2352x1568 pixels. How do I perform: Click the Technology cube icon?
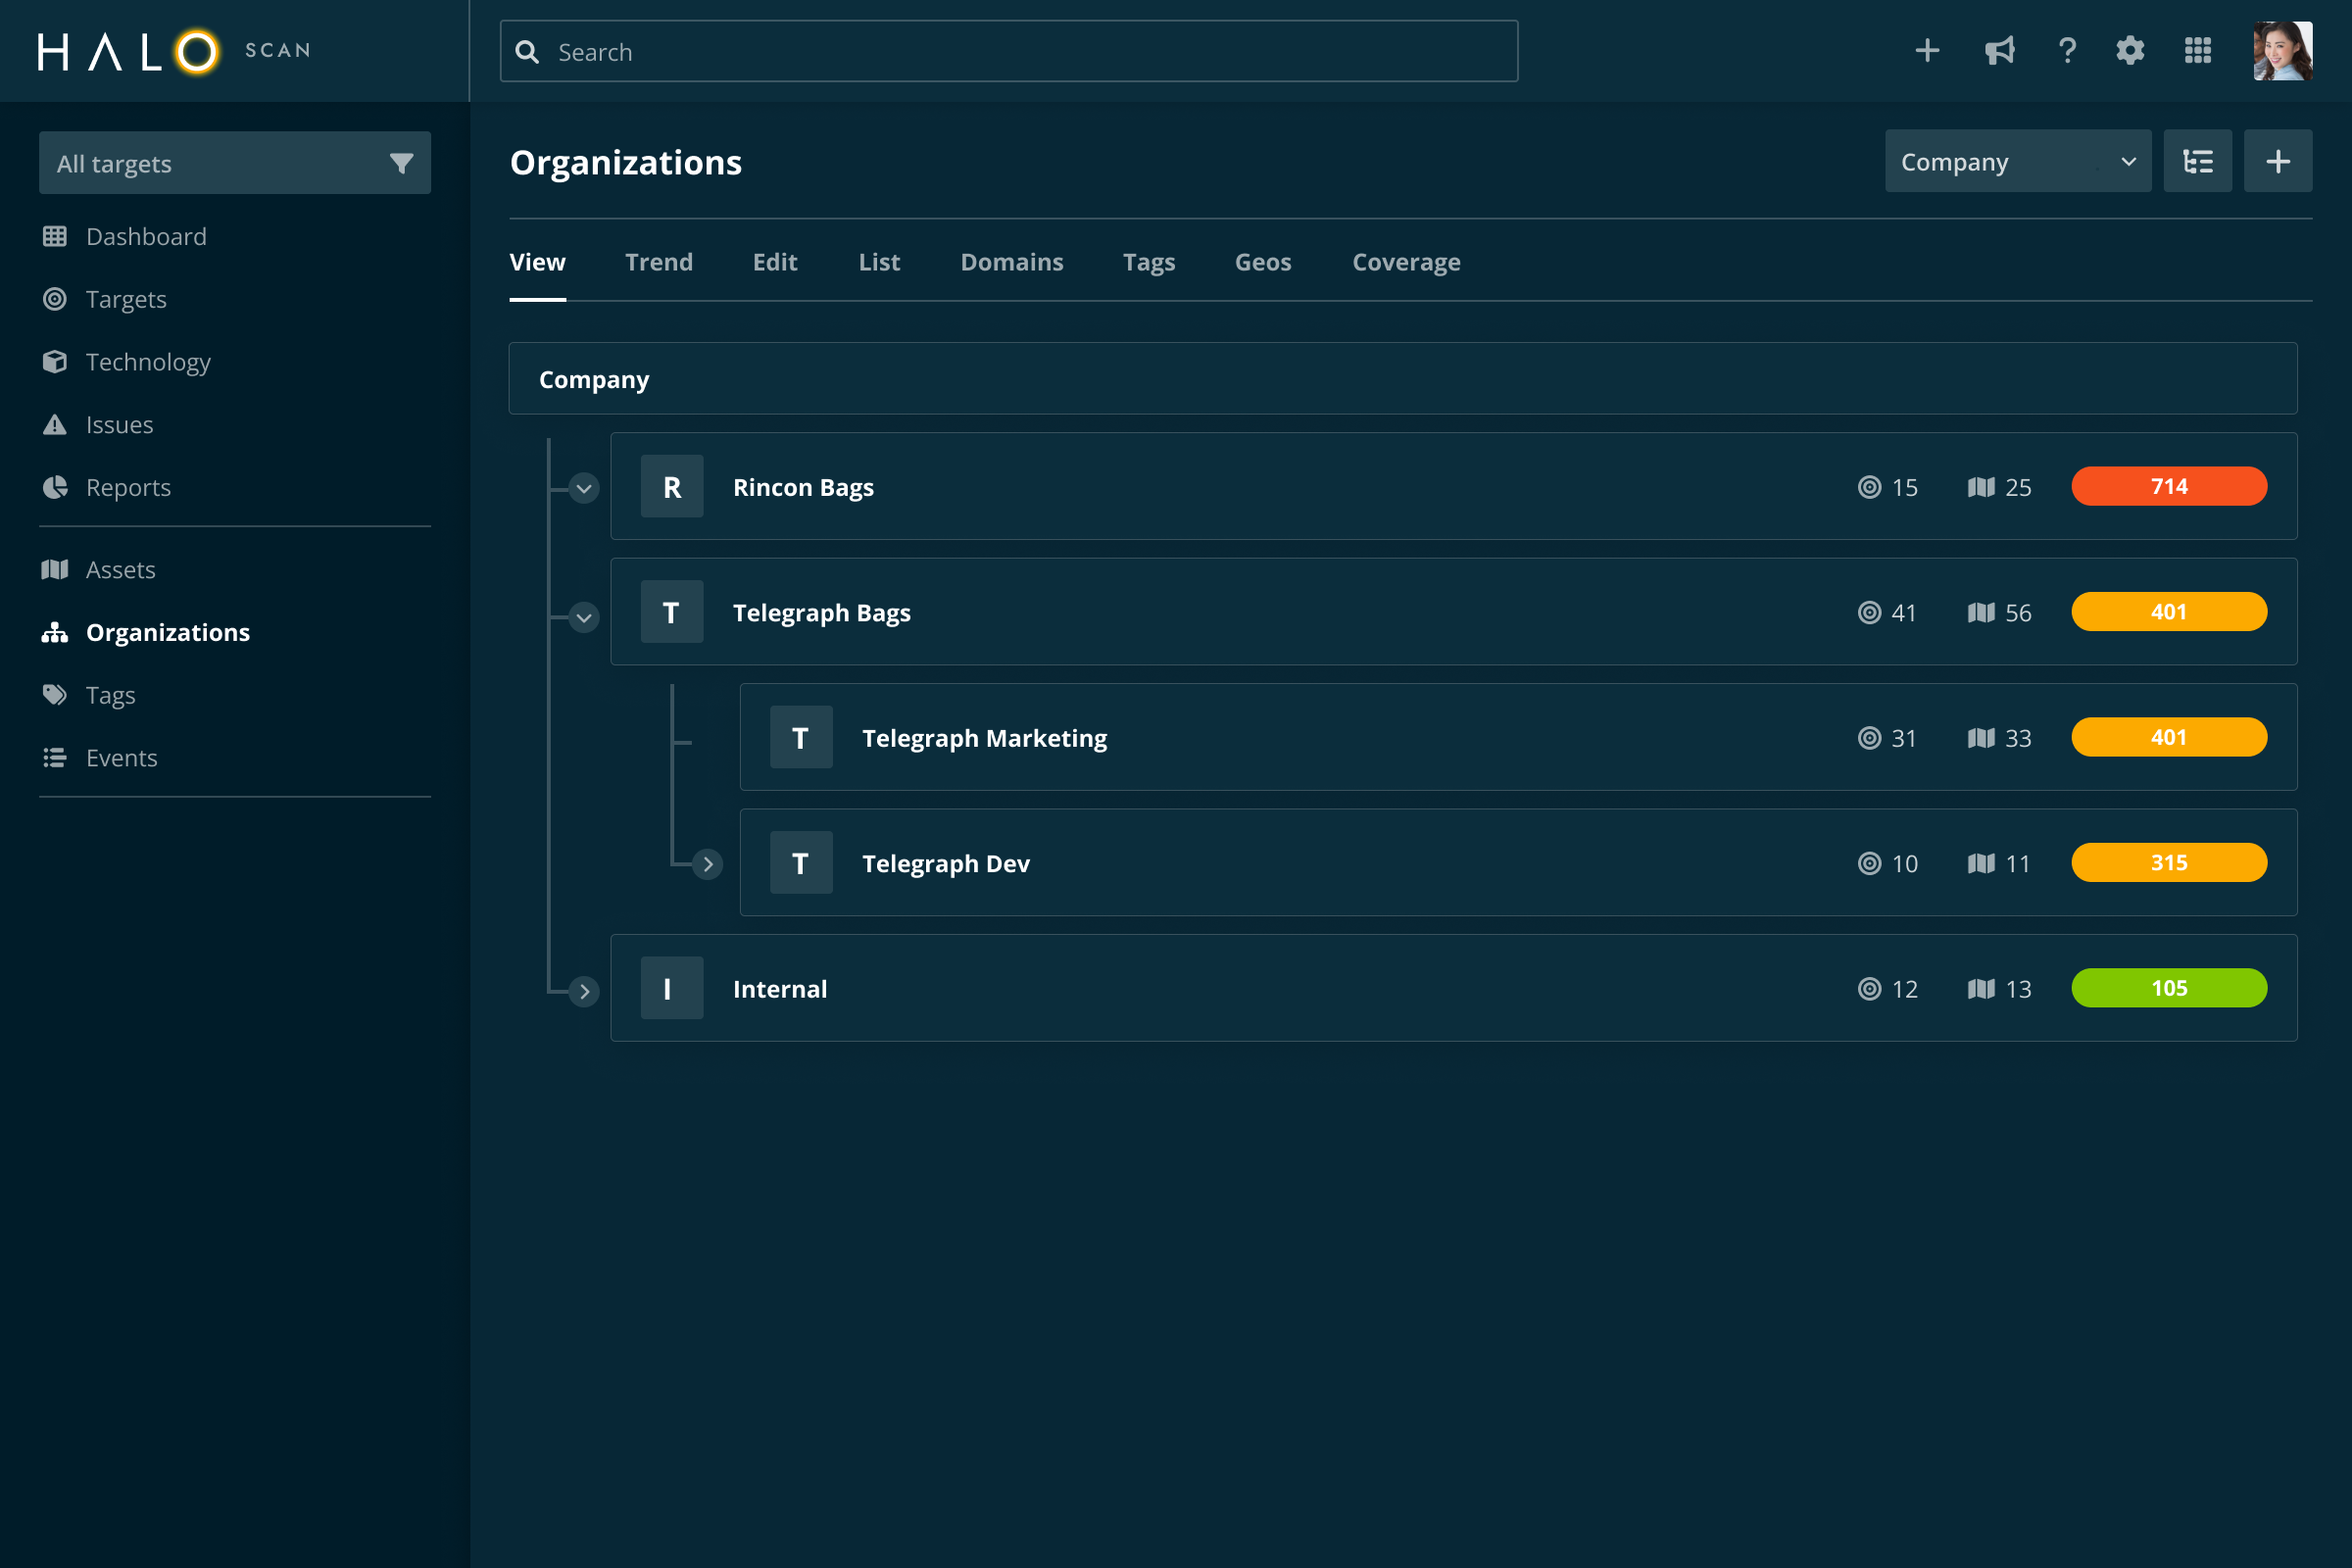point(55,362)
